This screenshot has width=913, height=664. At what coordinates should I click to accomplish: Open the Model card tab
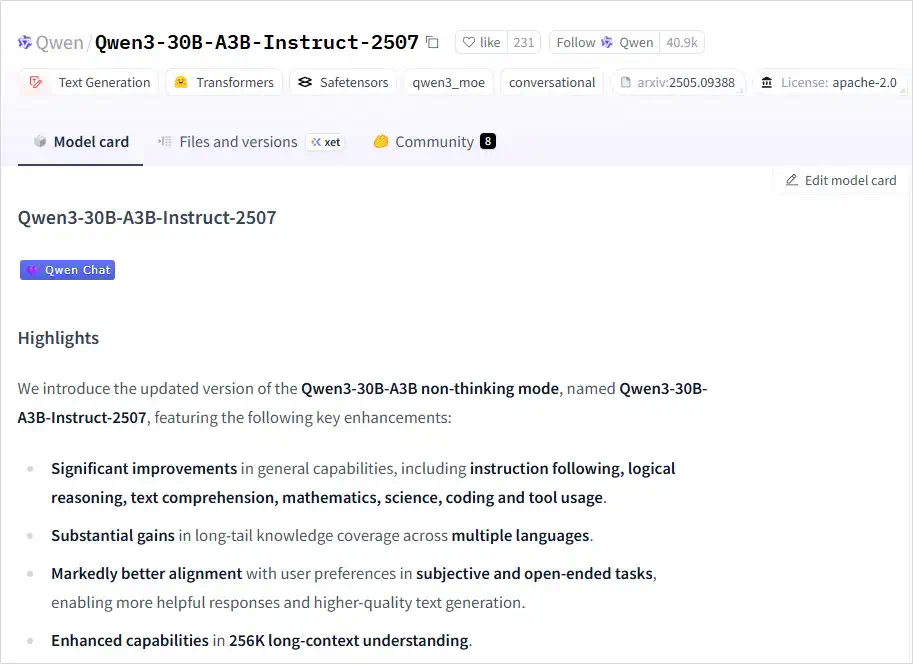click(80, 142)
